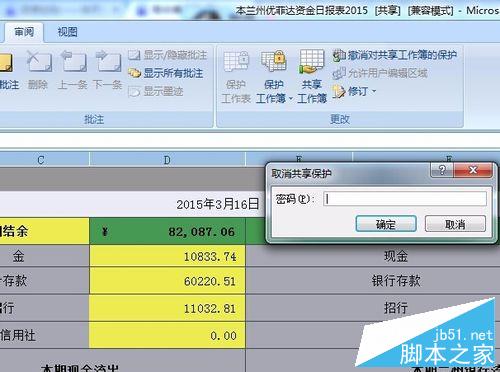Click the 密码 input field
Screen dimensions: 500x372
coord(405,199)
